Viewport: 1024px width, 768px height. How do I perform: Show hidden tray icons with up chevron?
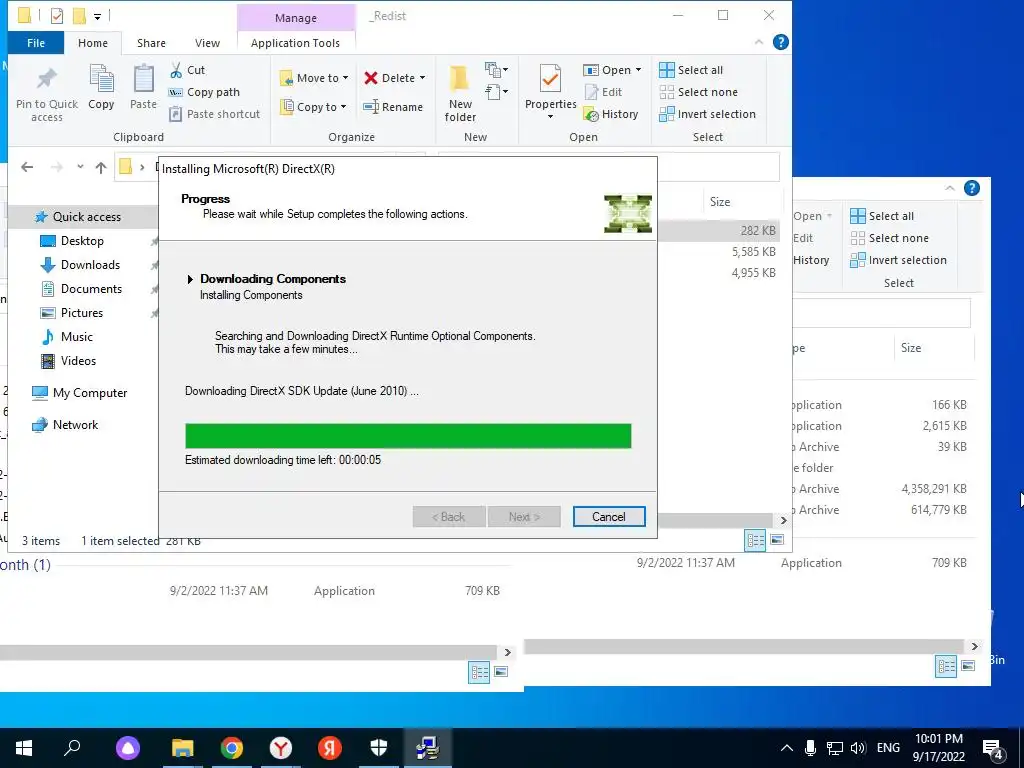pos(787,748)
